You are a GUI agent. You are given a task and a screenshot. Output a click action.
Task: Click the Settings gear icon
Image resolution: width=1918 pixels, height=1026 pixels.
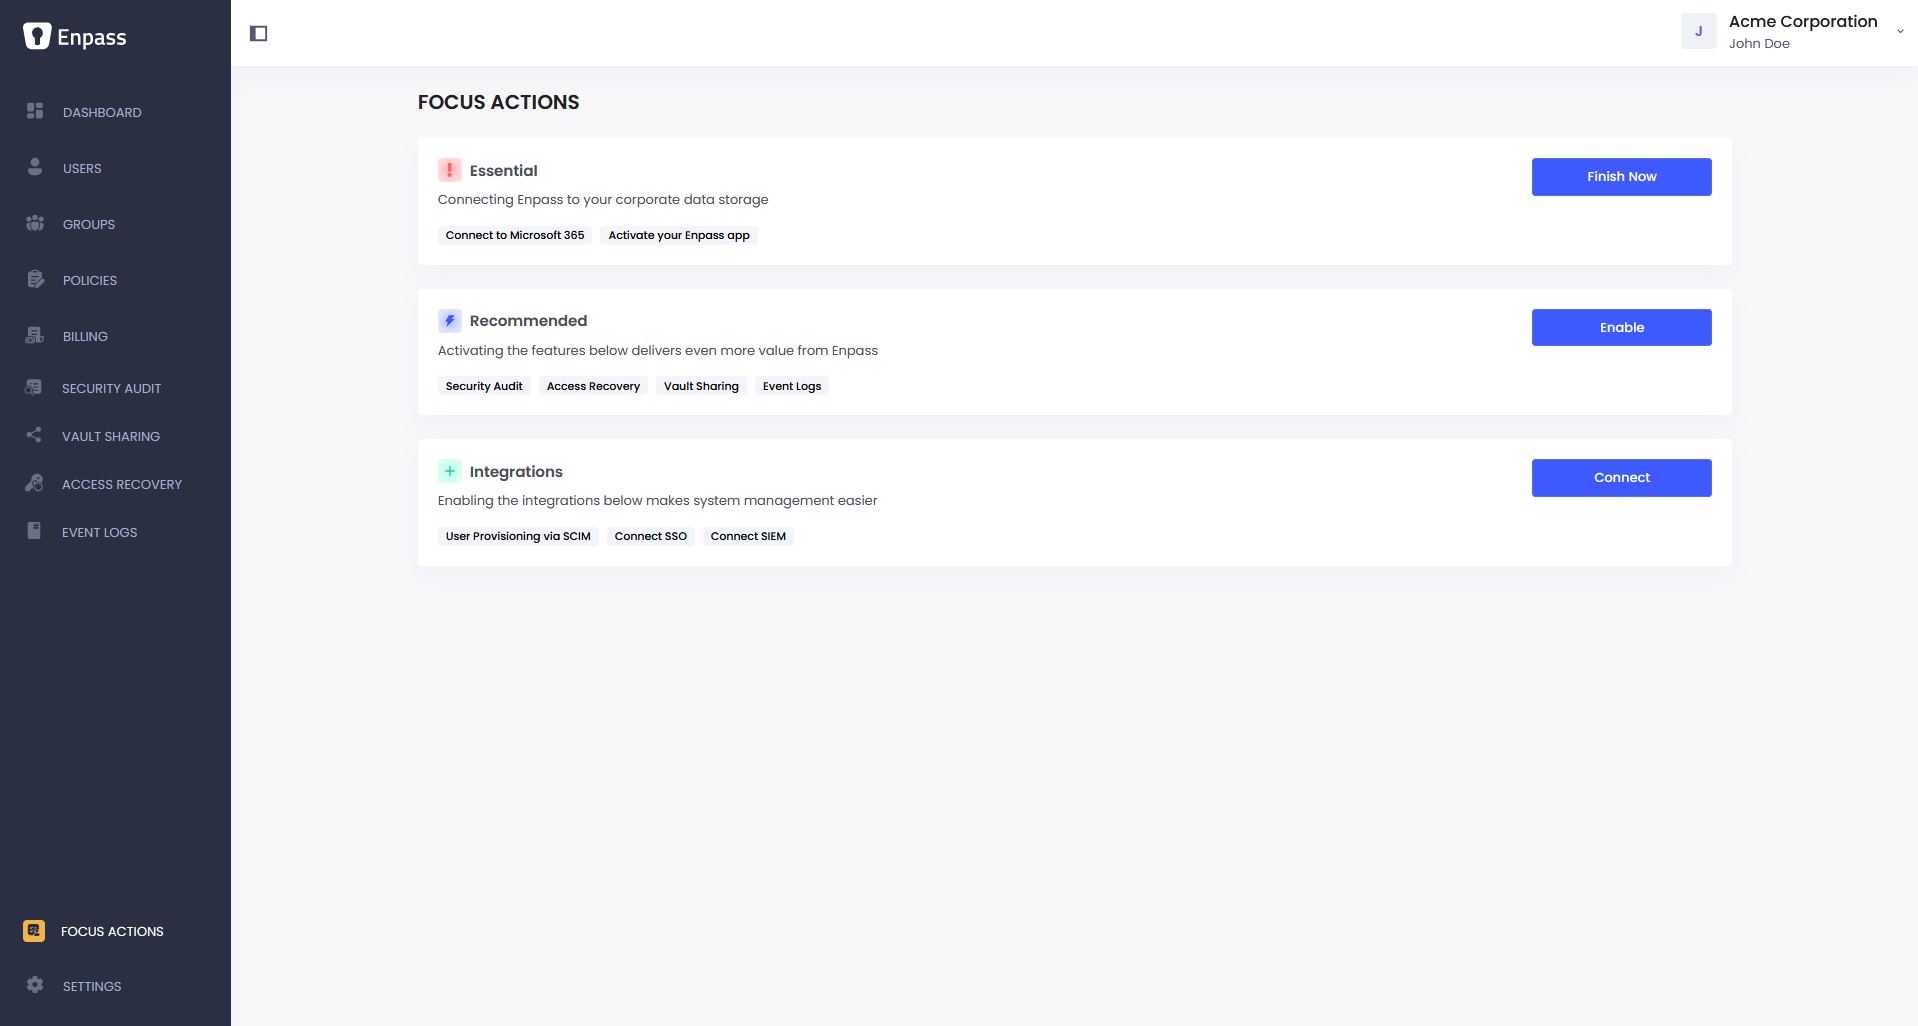click(x=35, y=985)
